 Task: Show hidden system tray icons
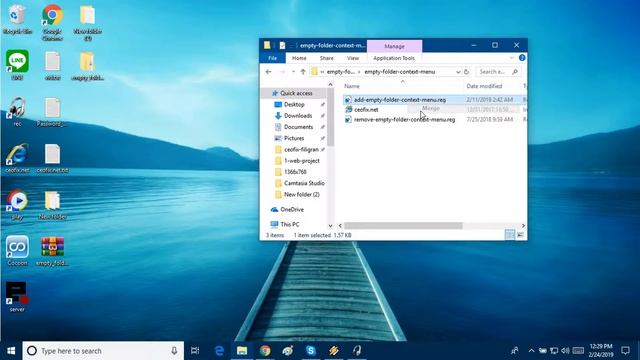(531, 351)
